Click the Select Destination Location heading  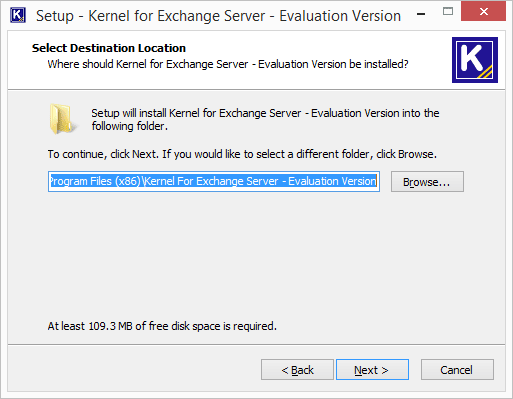(x=109, y=48)
